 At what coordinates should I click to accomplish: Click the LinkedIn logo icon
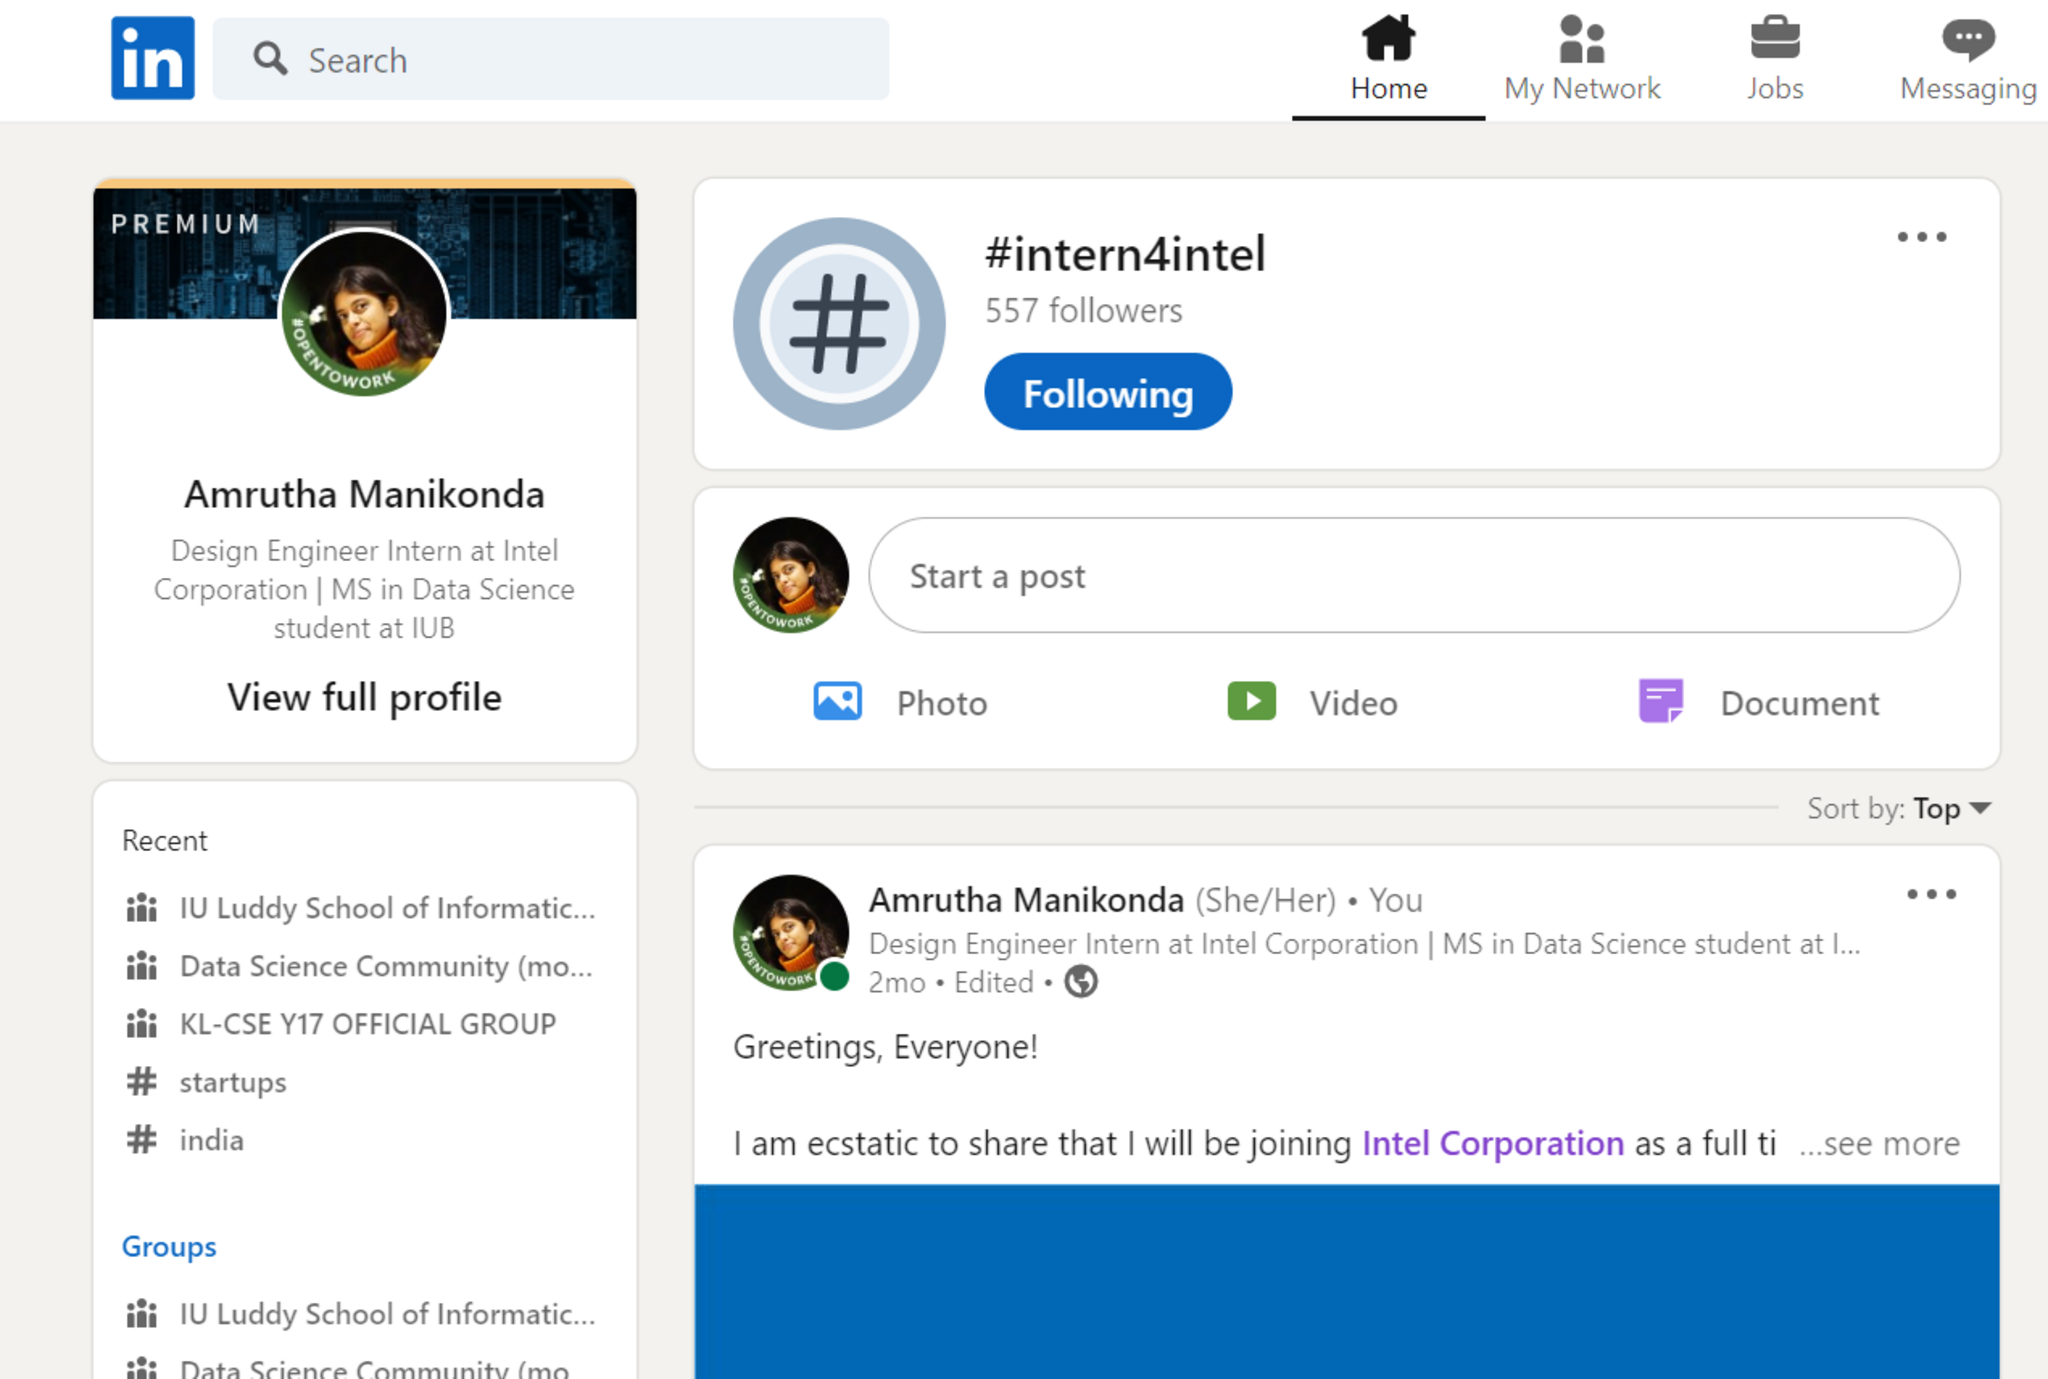[x=152, y=58]
